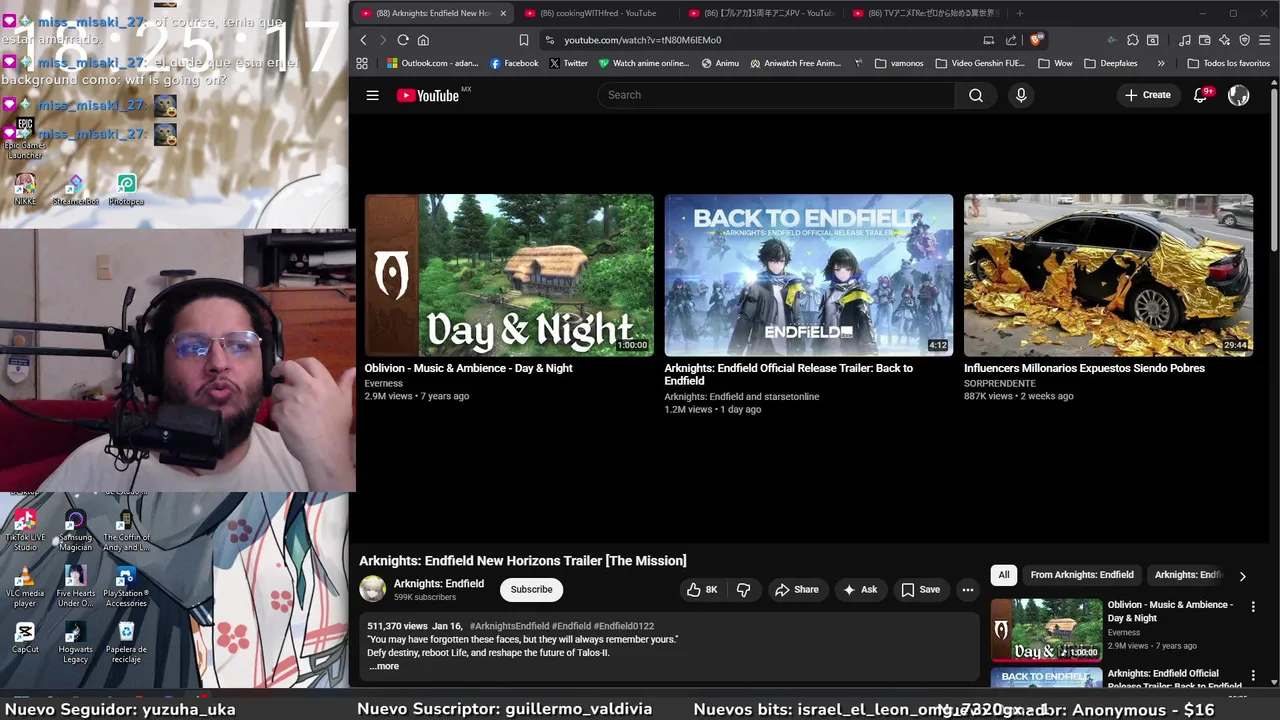
Task: Click the browser home icon
Action: pyautogui.click(x=423, y=40)
